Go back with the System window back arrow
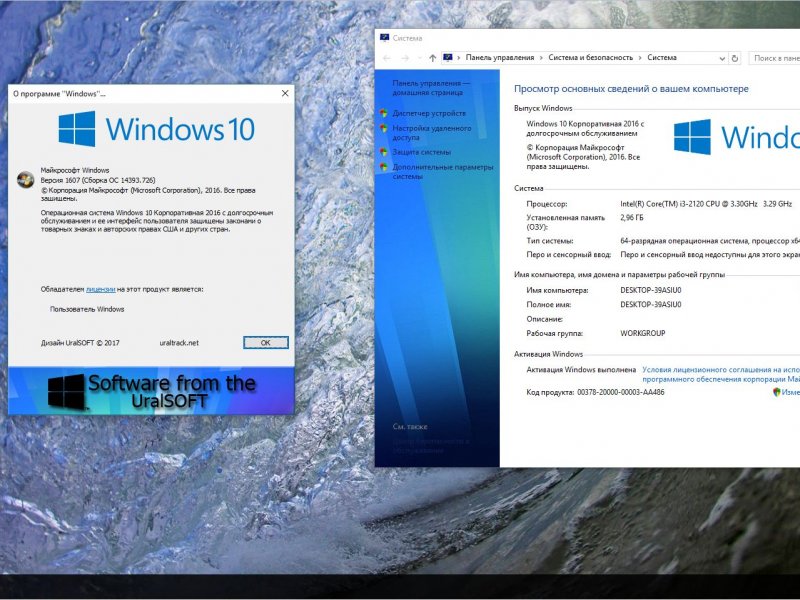This screenshot has width=800, height=600. 387,58
